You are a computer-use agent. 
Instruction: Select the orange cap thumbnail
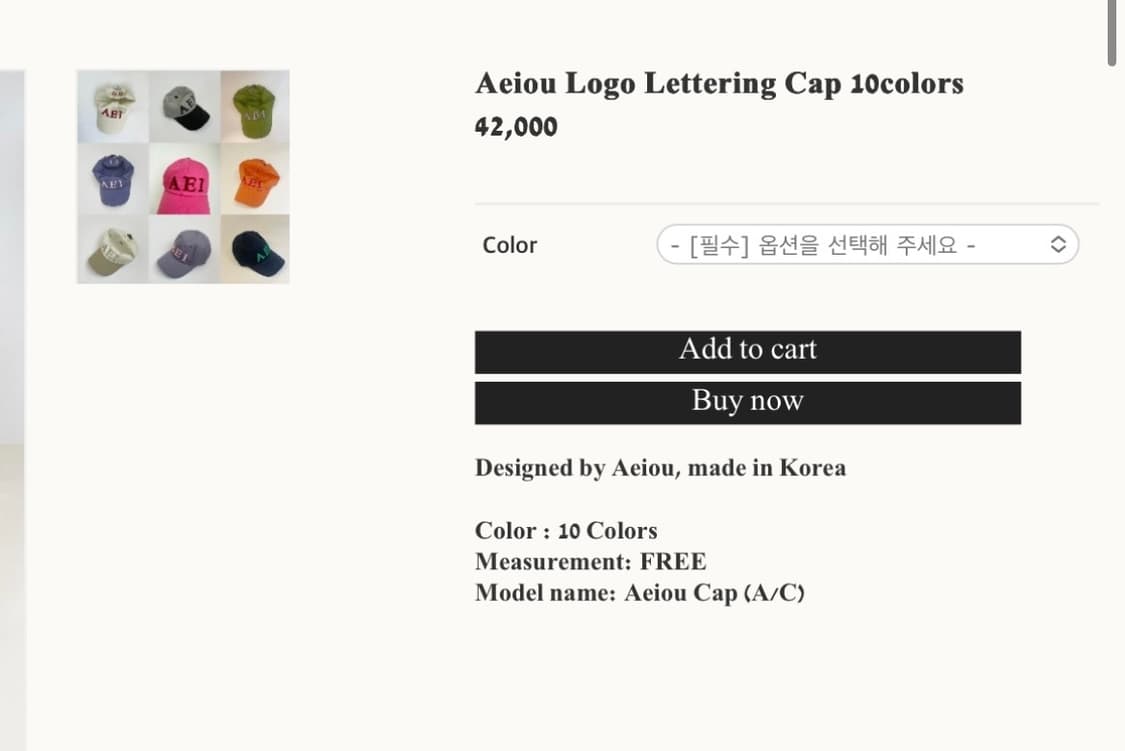point(255,176)
